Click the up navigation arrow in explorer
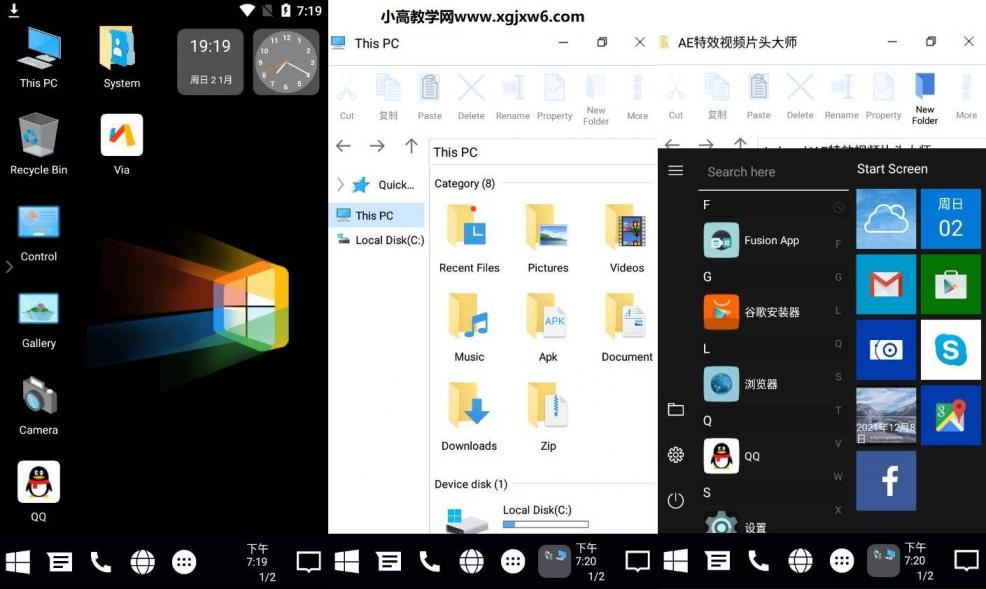The width and height of the screenshot is (986, 589). pos(411,146)
